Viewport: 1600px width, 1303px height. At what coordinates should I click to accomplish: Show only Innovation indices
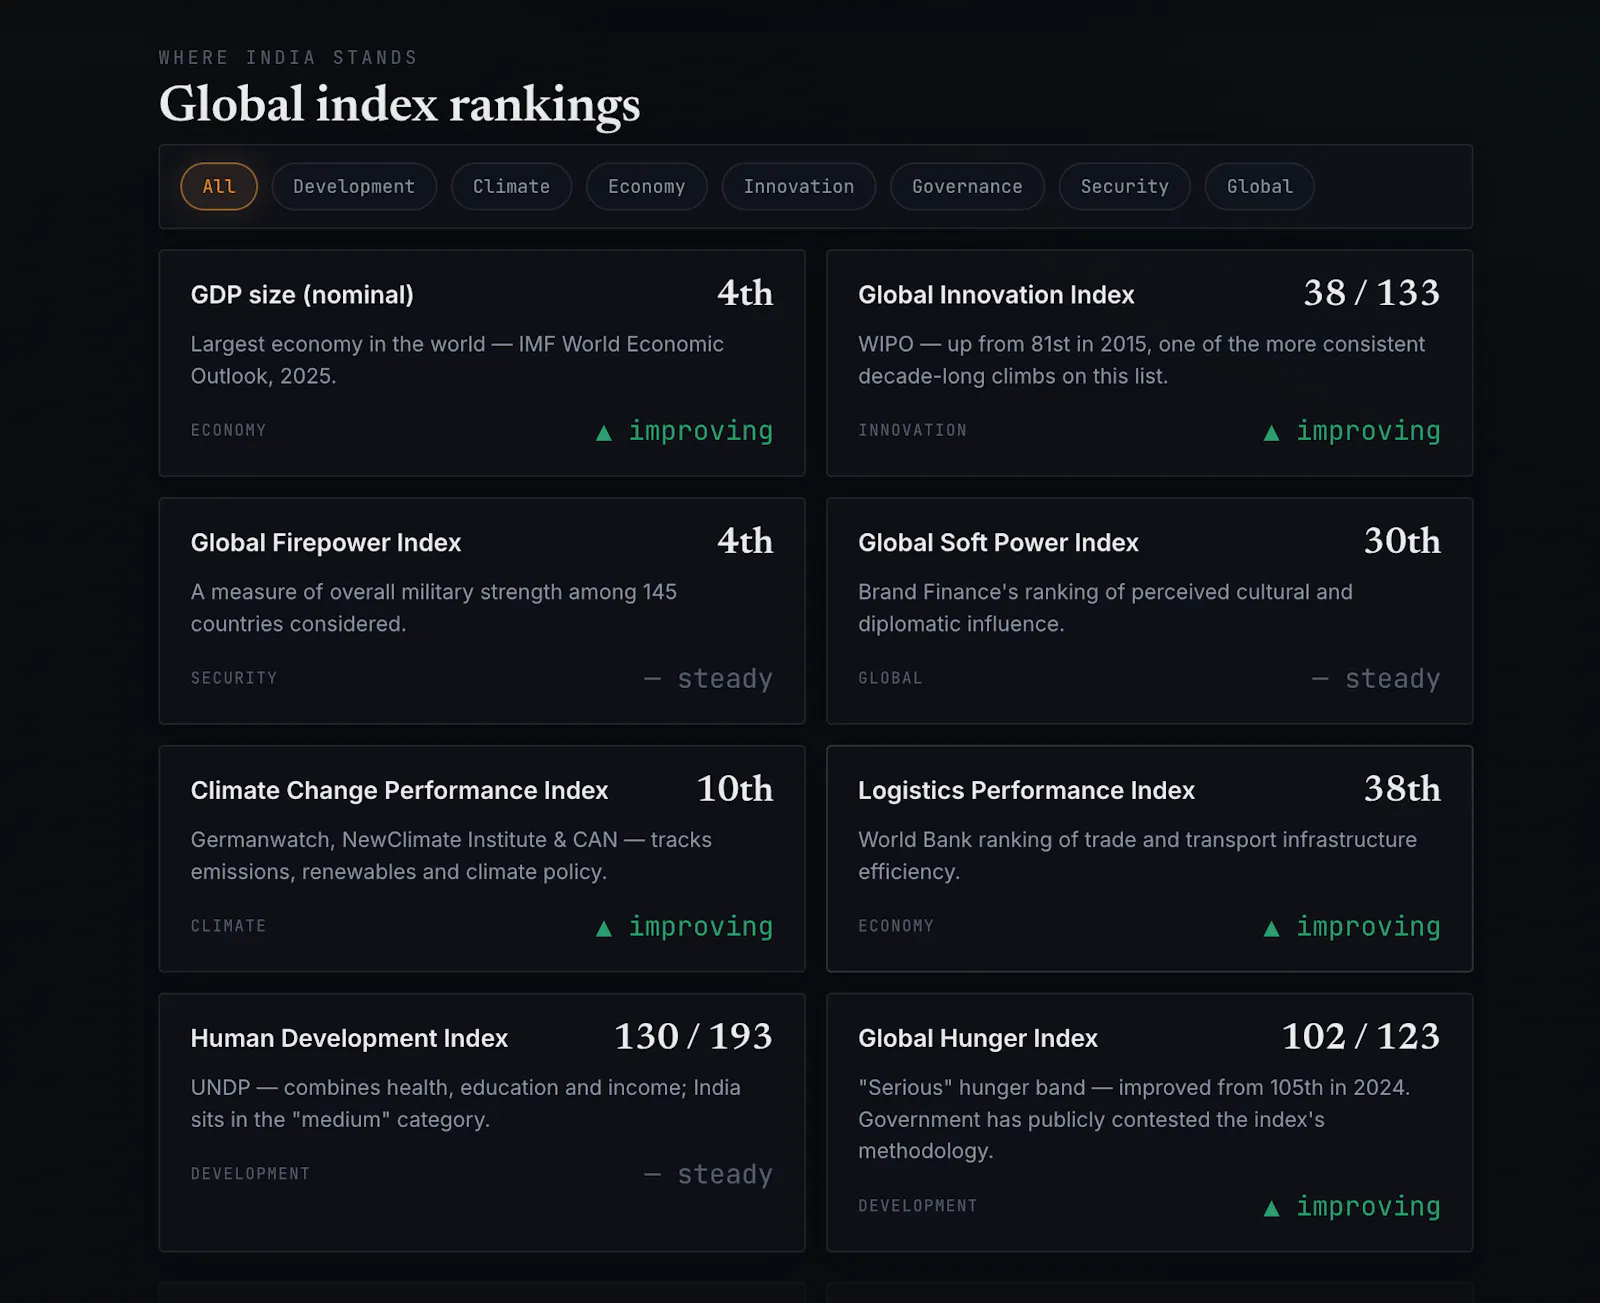(799, 187)
